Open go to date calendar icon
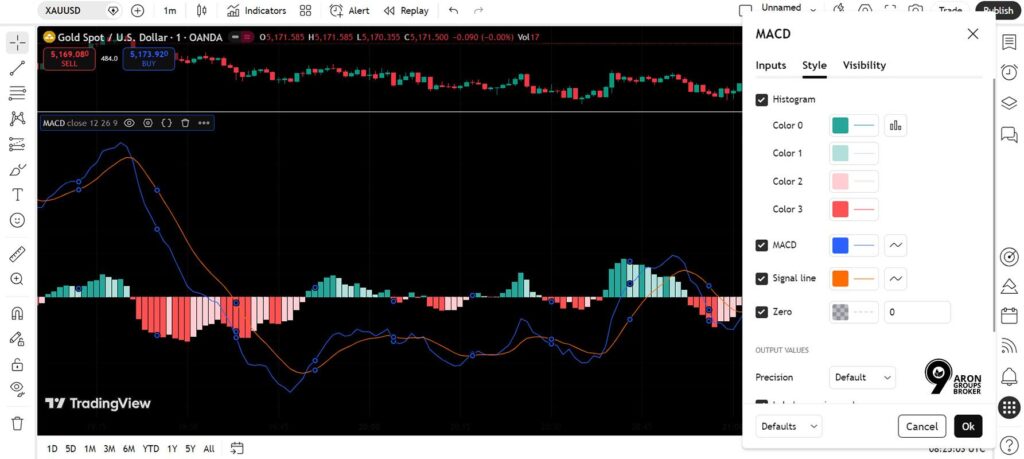The height and width of the screenshot is (459, 1024). [x=237, y=448]
